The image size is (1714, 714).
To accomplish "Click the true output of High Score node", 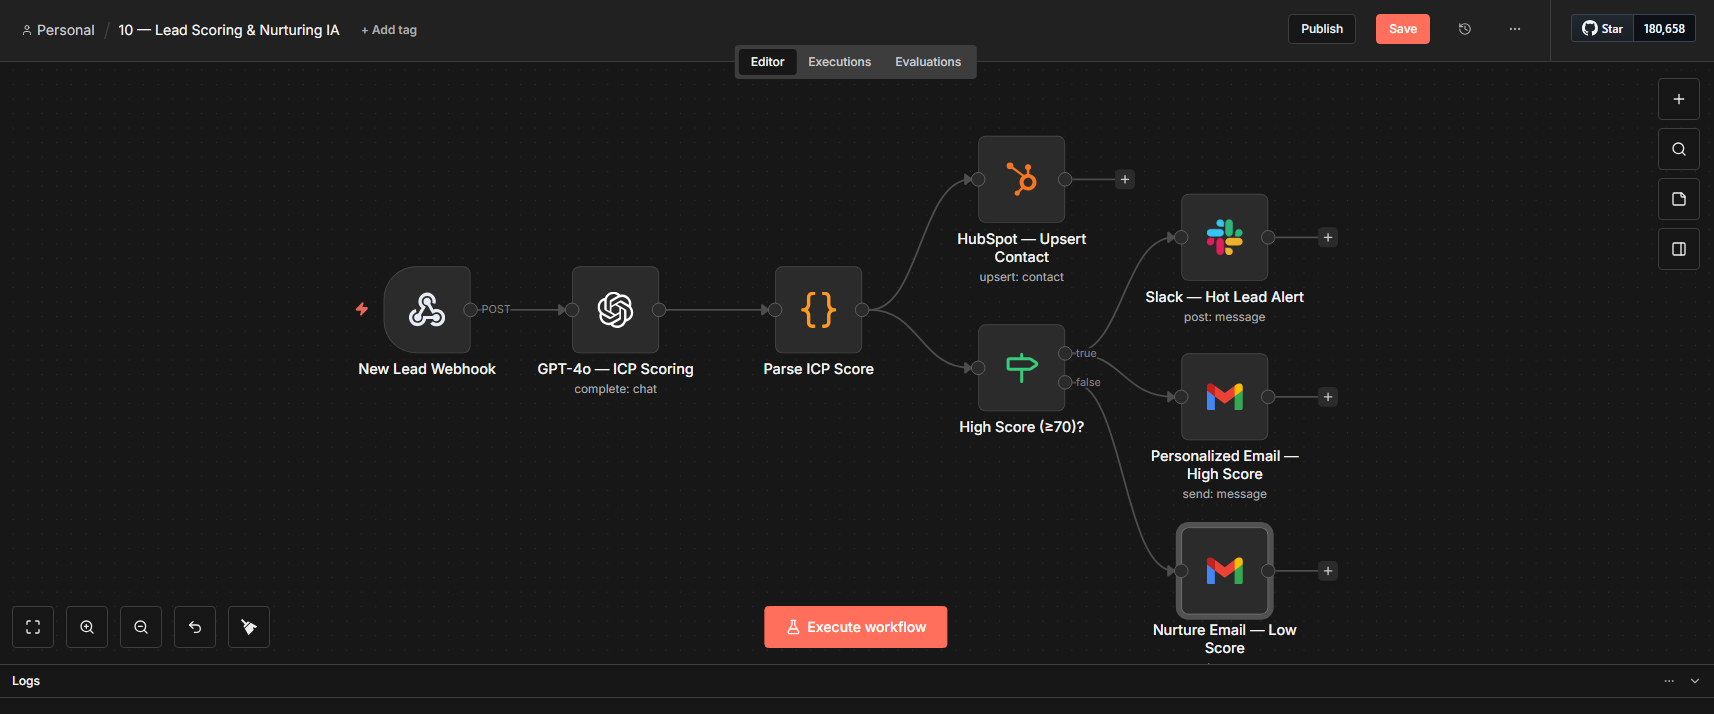I will pos(1065,353).
